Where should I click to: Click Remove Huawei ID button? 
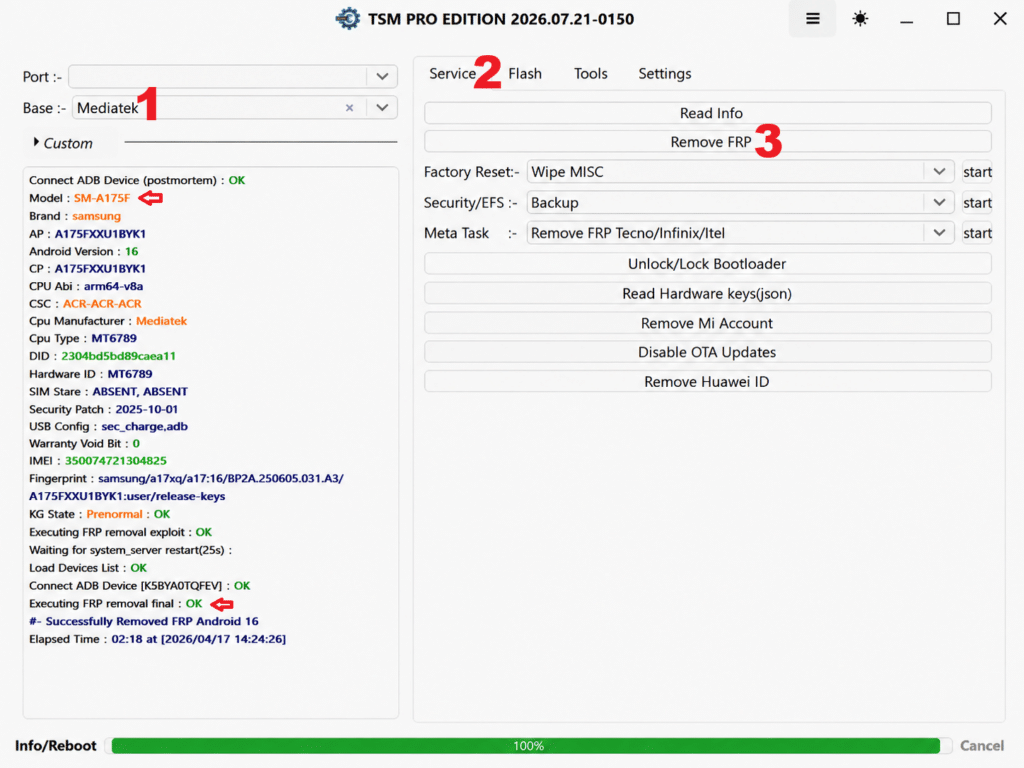tap(708, 381)
